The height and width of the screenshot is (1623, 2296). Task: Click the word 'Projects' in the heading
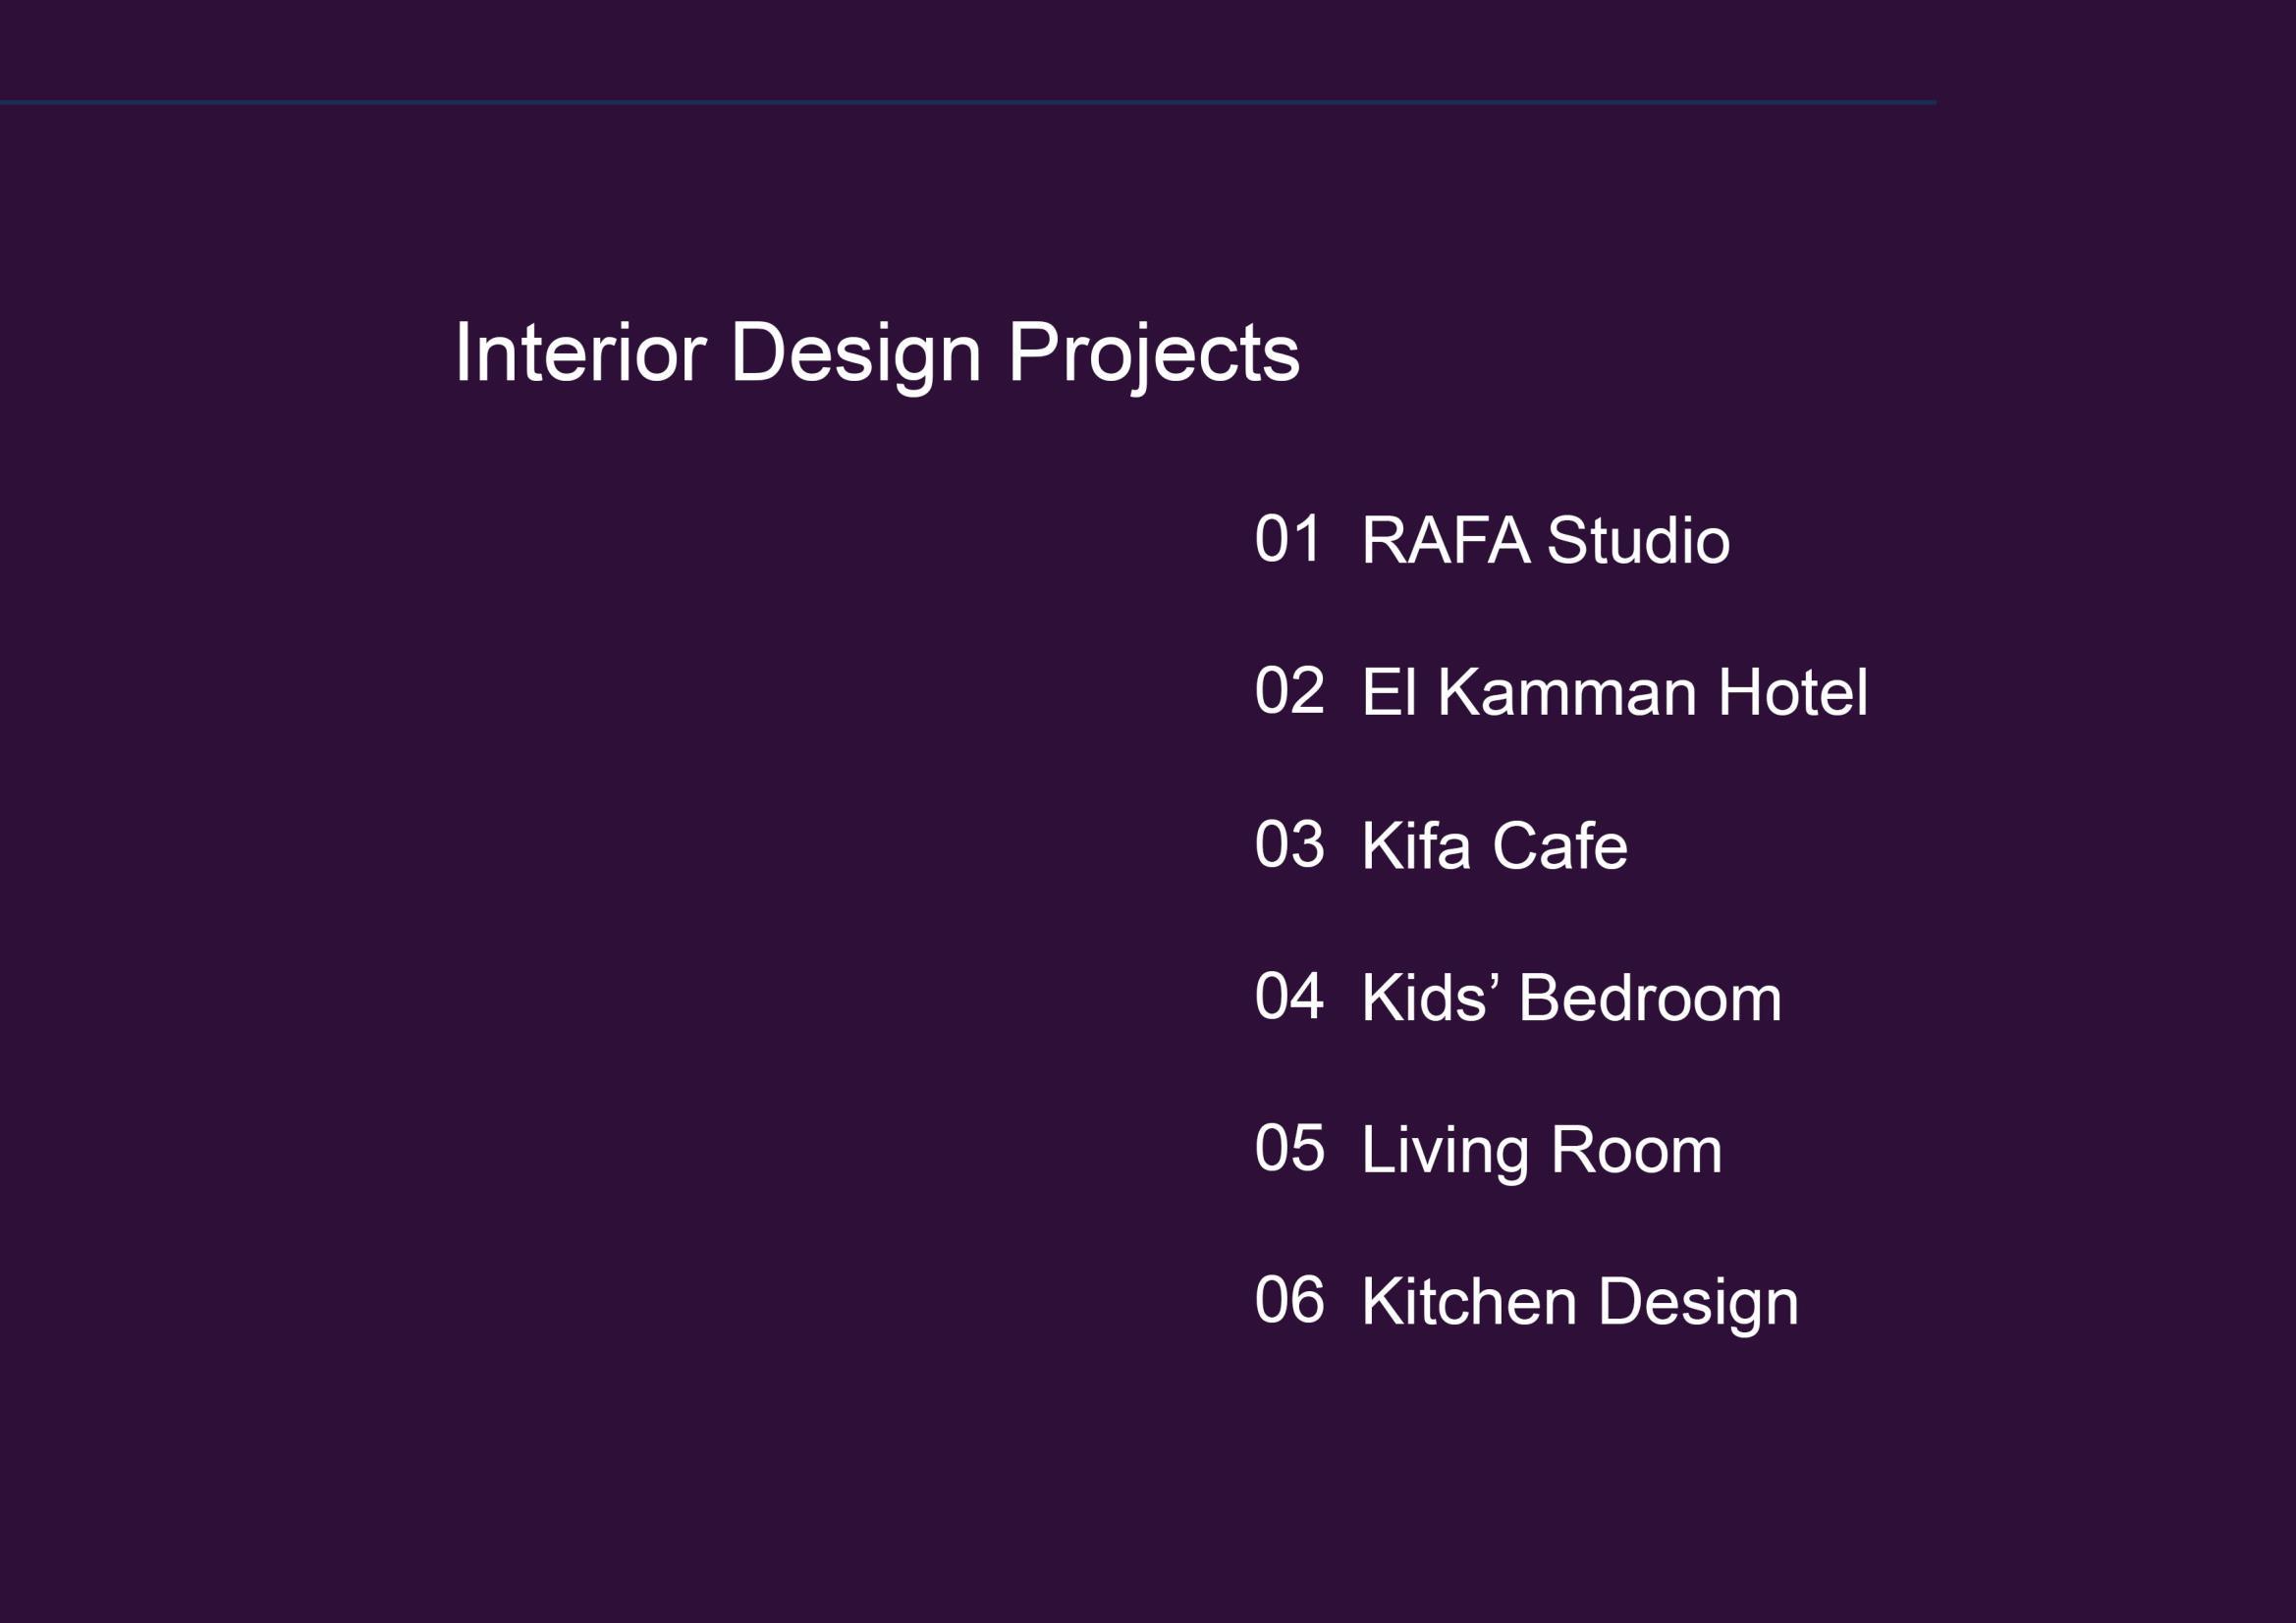pyautogui.click(x=1153, y=353)
